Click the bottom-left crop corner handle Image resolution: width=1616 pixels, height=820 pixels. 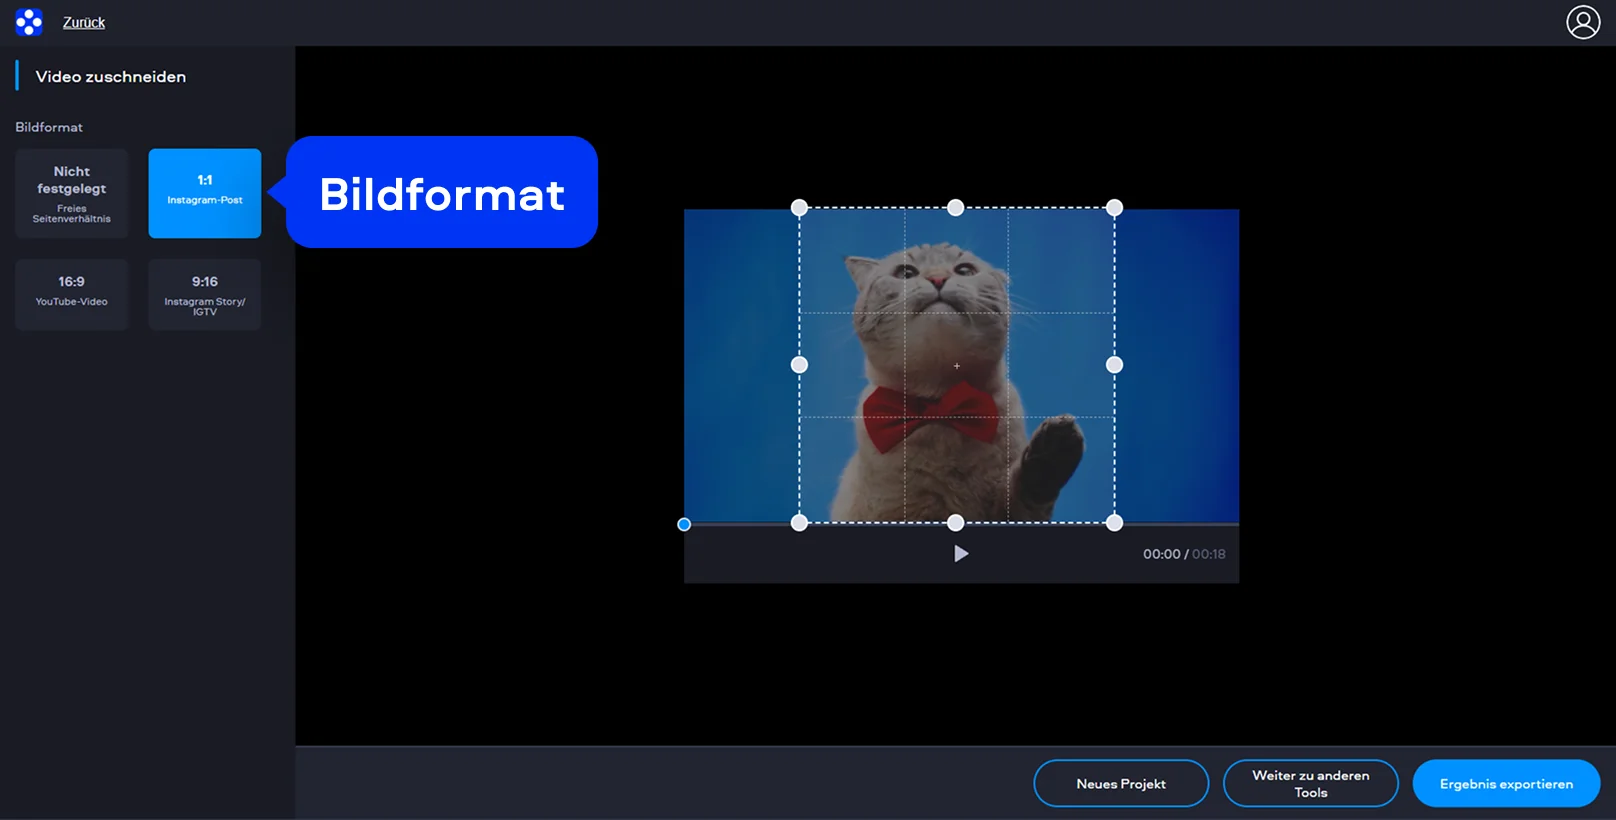[799, 522]
